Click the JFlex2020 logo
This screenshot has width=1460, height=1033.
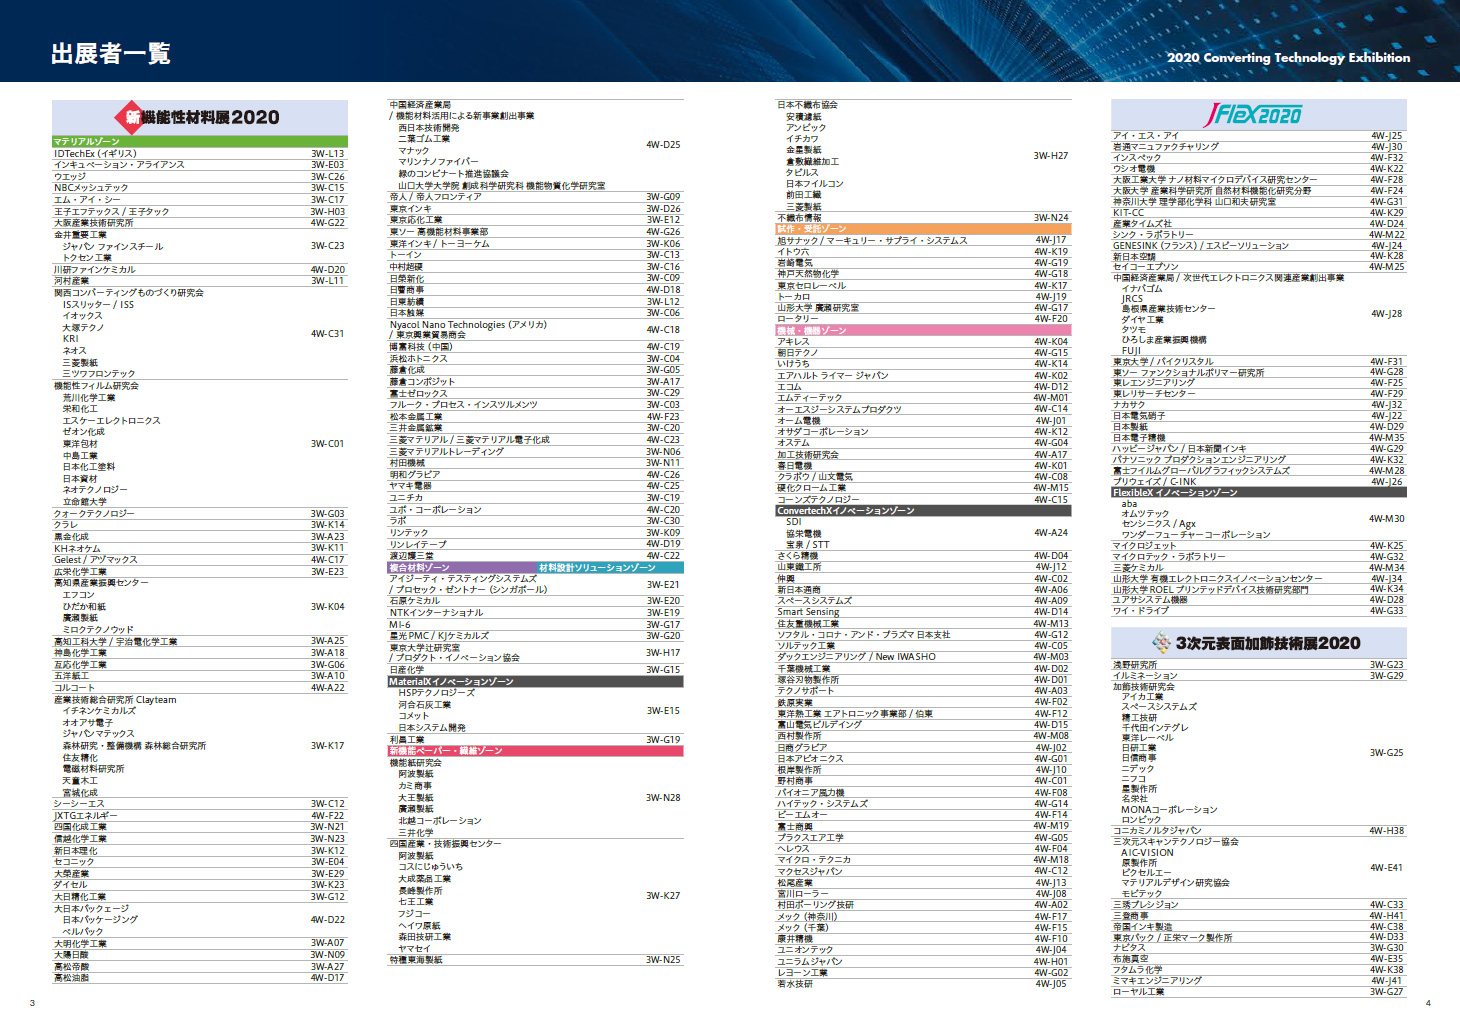[1253, 114]
